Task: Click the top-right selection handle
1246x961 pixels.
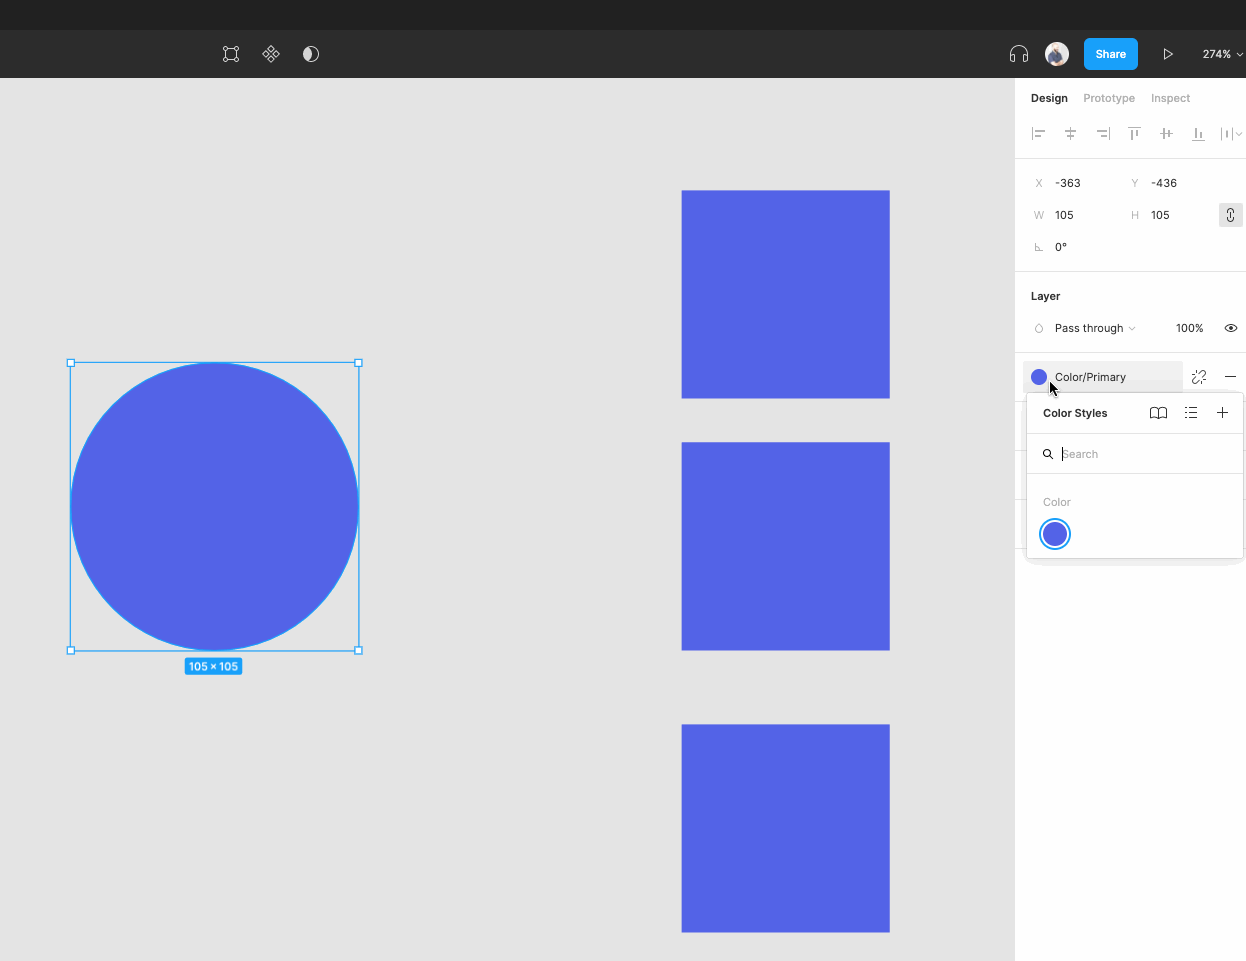Action: click(358, 363)
